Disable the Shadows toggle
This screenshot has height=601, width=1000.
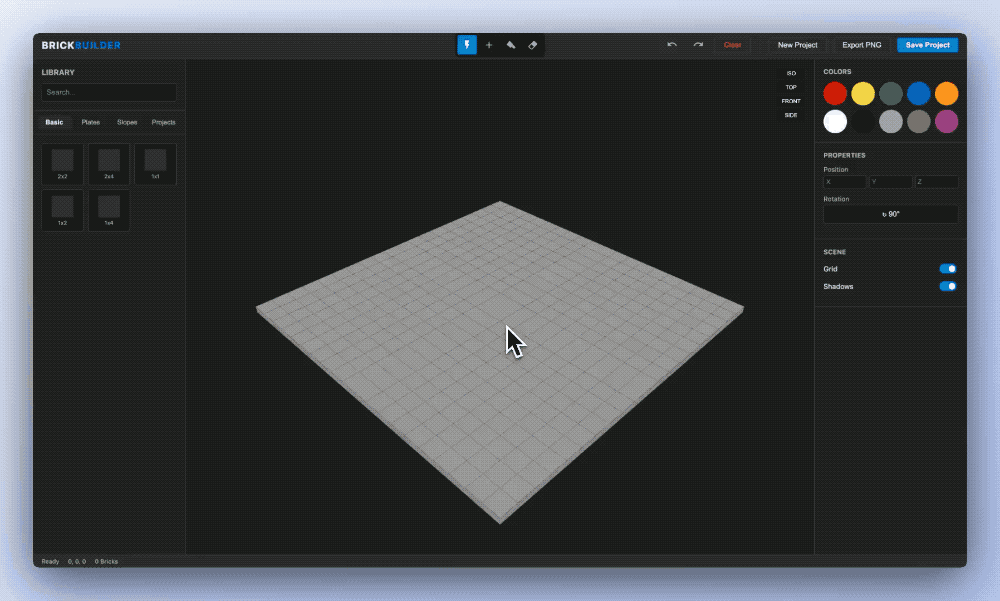tap(947, 287)
